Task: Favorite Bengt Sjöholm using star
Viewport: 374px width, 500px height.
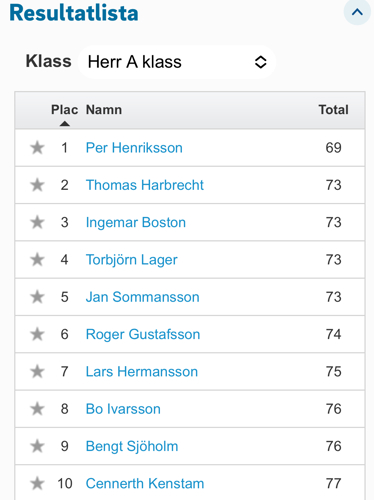Action: tap(37, 446)
